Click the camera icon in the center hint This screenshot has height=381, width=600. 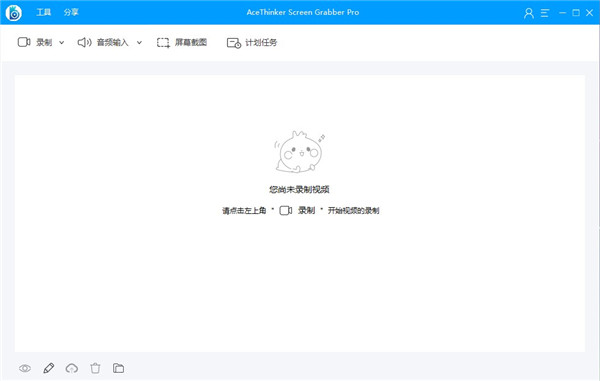(286, 210)
